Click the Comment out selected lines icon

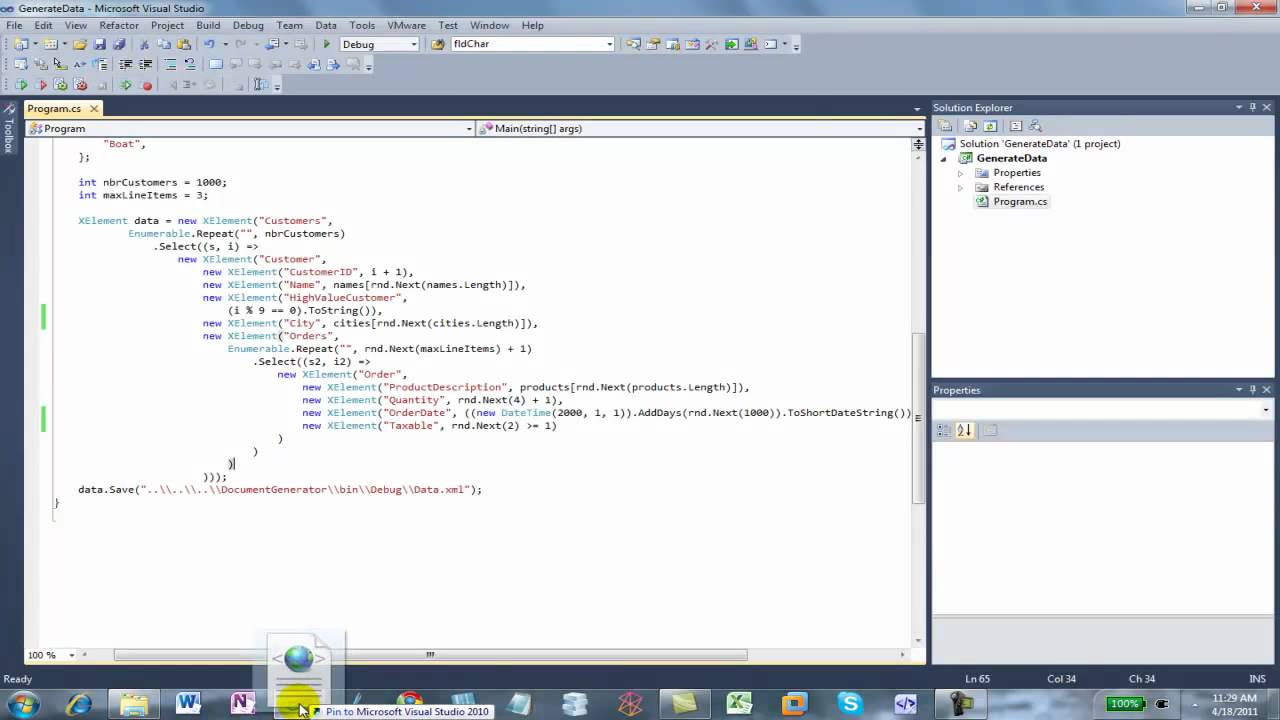pyautogui.click(x=171, y=64)
